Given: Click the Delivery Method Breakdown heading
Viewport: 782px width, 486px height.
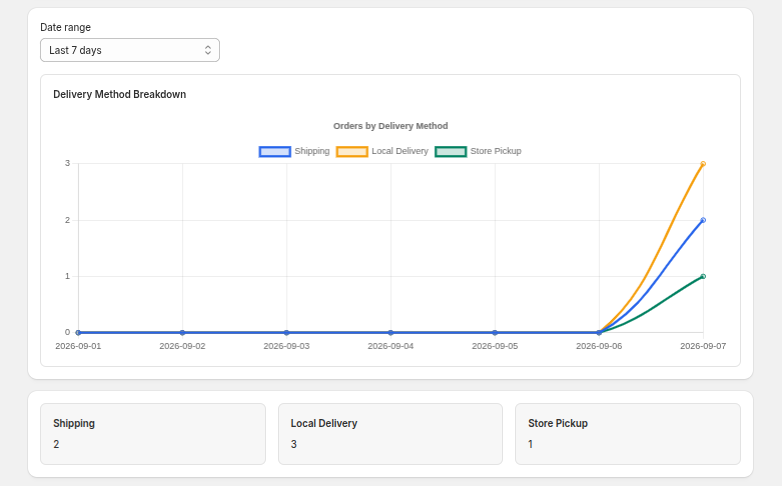Looking at the screenshot, I should [120, 94].
